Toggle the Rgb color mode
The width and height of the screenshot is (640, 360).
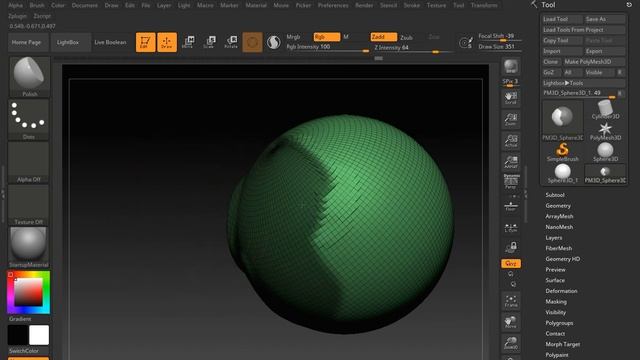click(327, 37)
